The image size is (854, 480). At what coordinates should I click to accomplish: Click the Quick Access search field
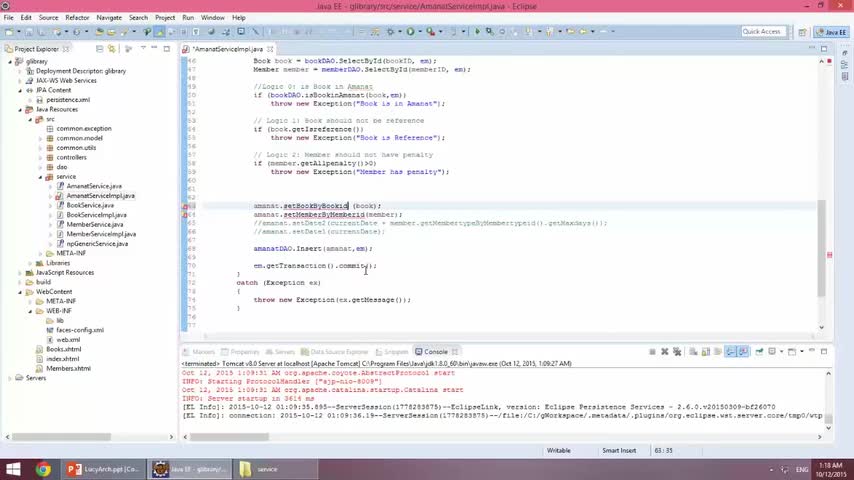(x=764, y=32)
